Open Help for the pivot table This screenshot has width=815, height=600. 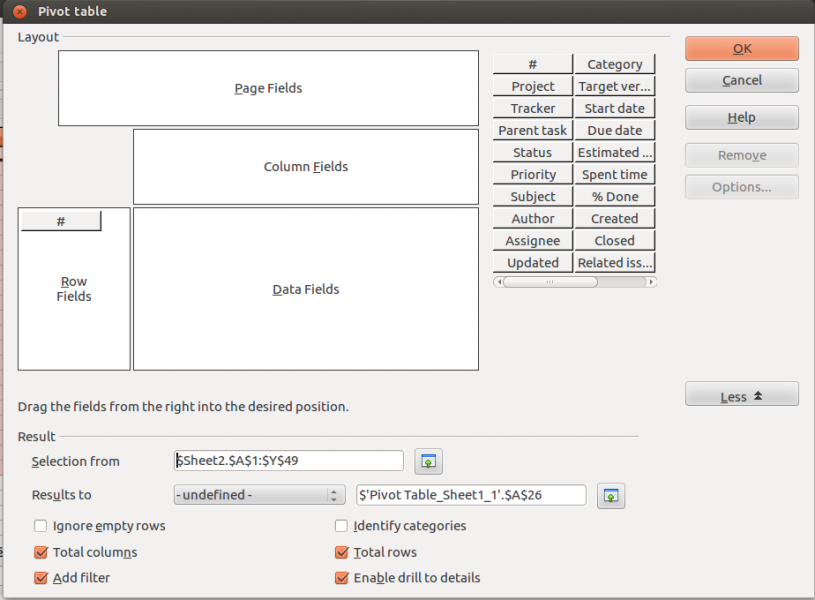pos(741,117)
